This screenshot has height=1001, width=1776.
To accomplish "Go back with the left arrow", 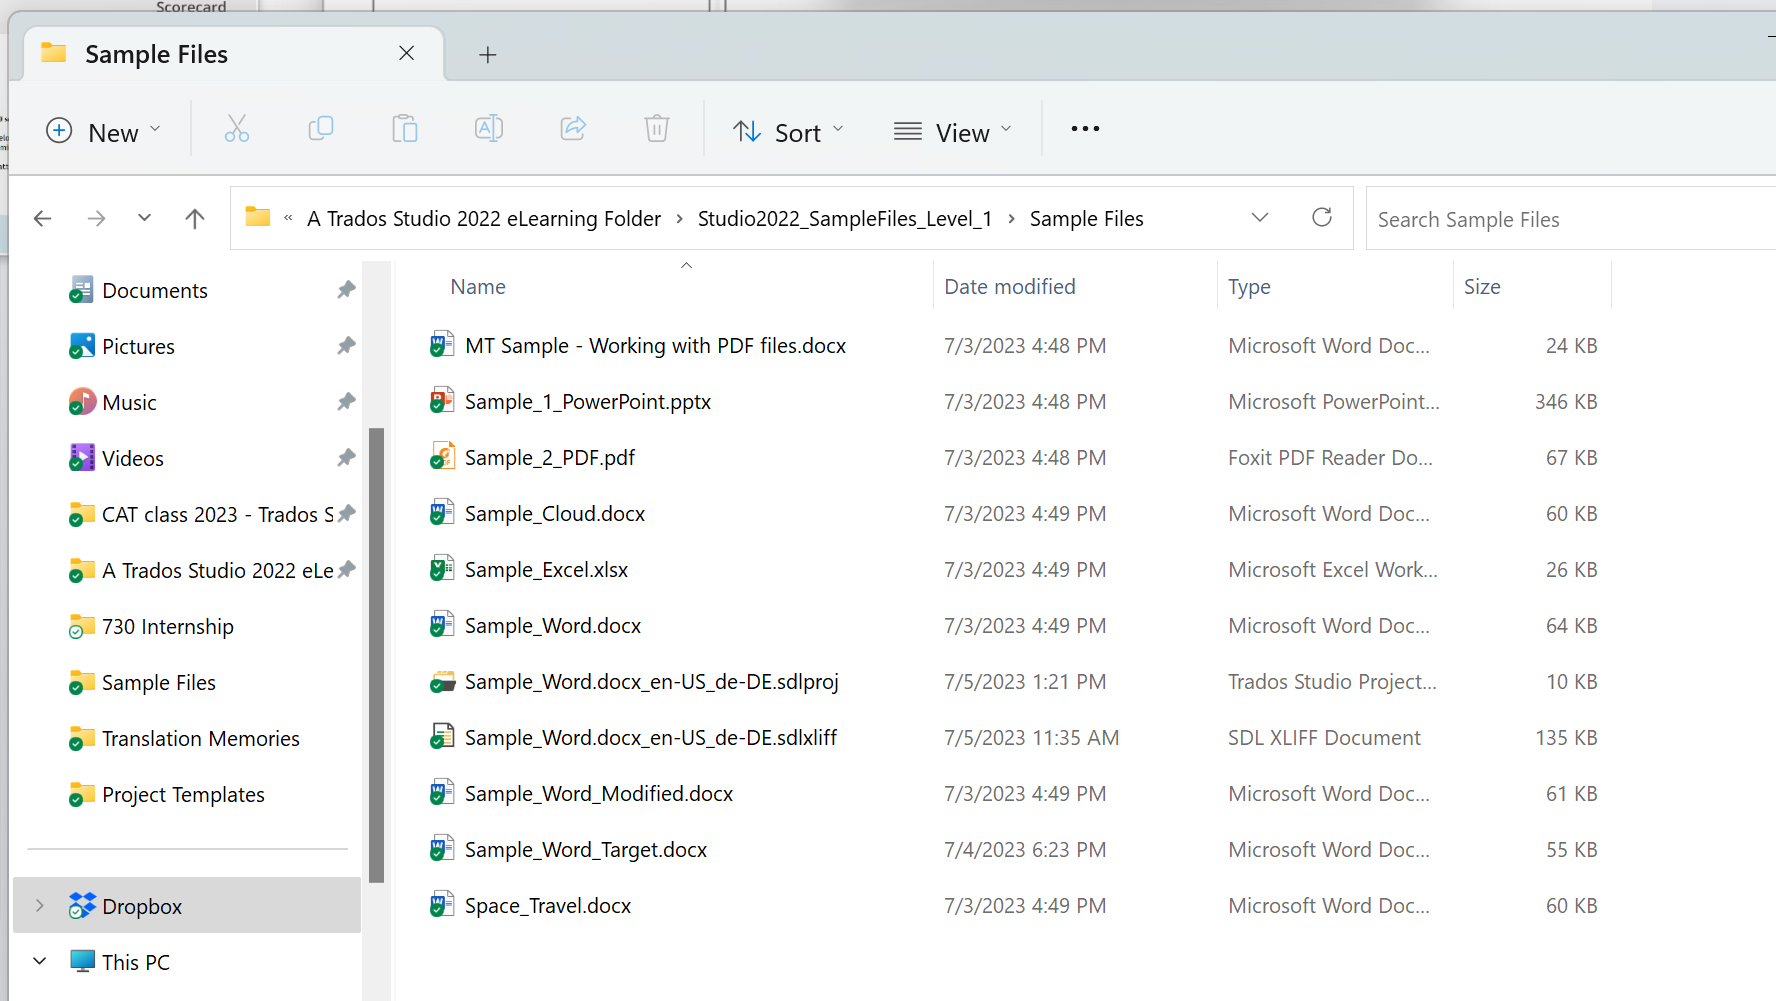I will coord(42,218).
